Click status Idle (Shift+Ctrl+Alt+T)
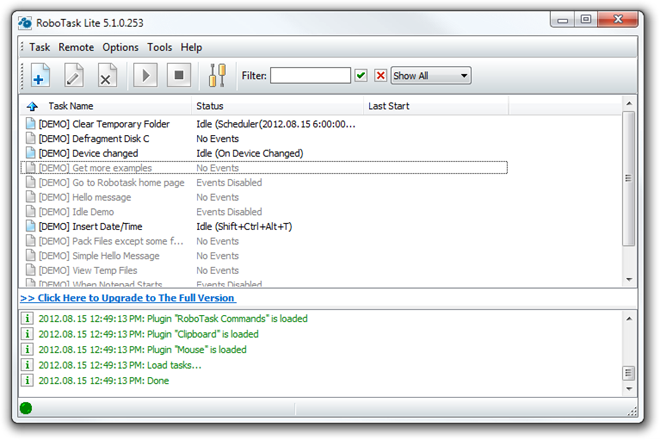 [x=244, y=227]
